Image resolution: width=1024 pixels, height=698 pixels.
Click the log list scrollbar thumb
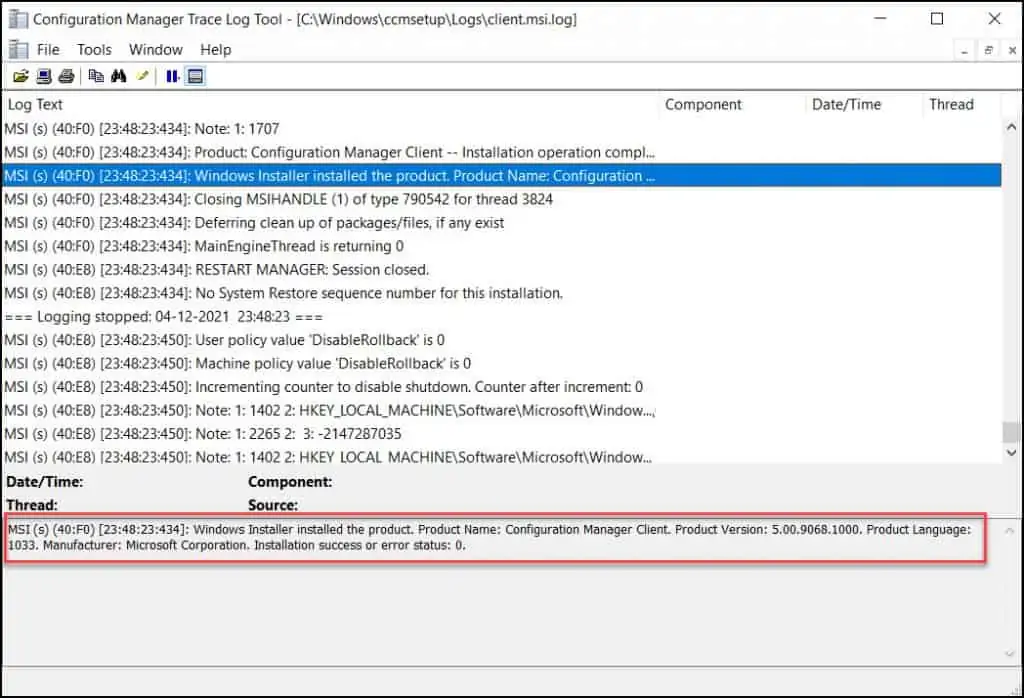(1012, 432)
